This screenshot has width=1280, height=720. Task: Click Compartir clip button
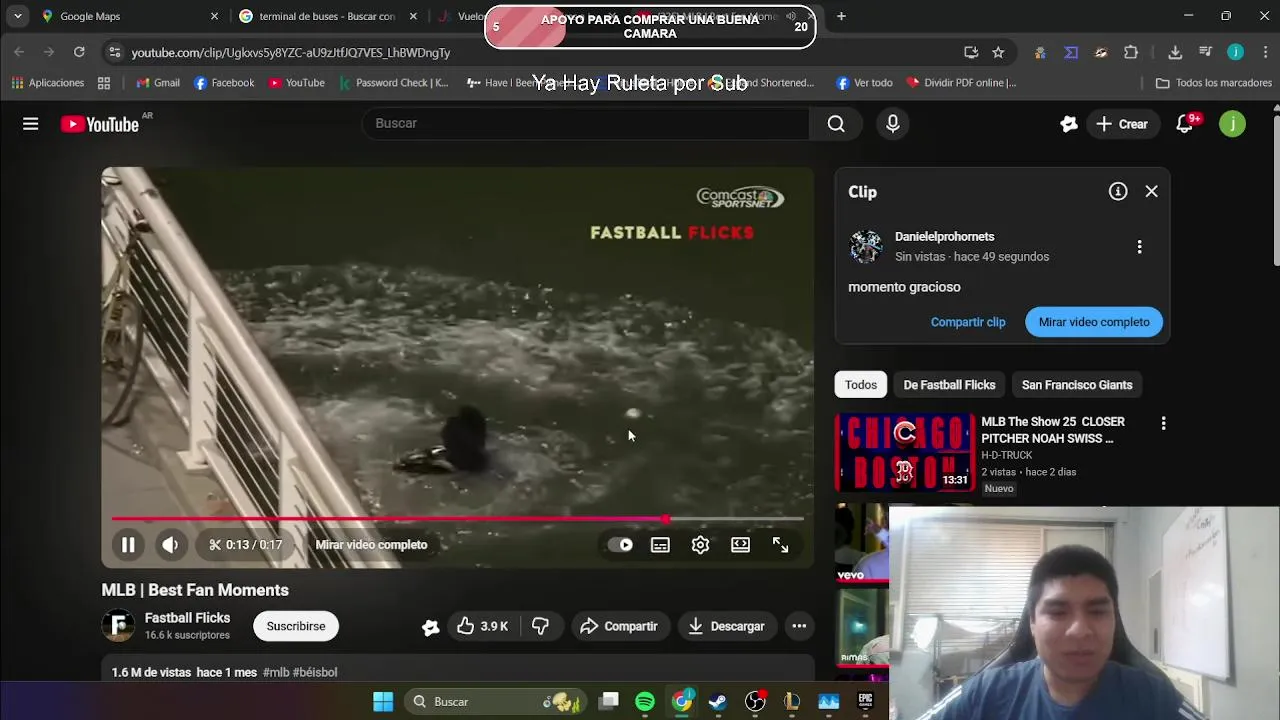pos(968,322)
